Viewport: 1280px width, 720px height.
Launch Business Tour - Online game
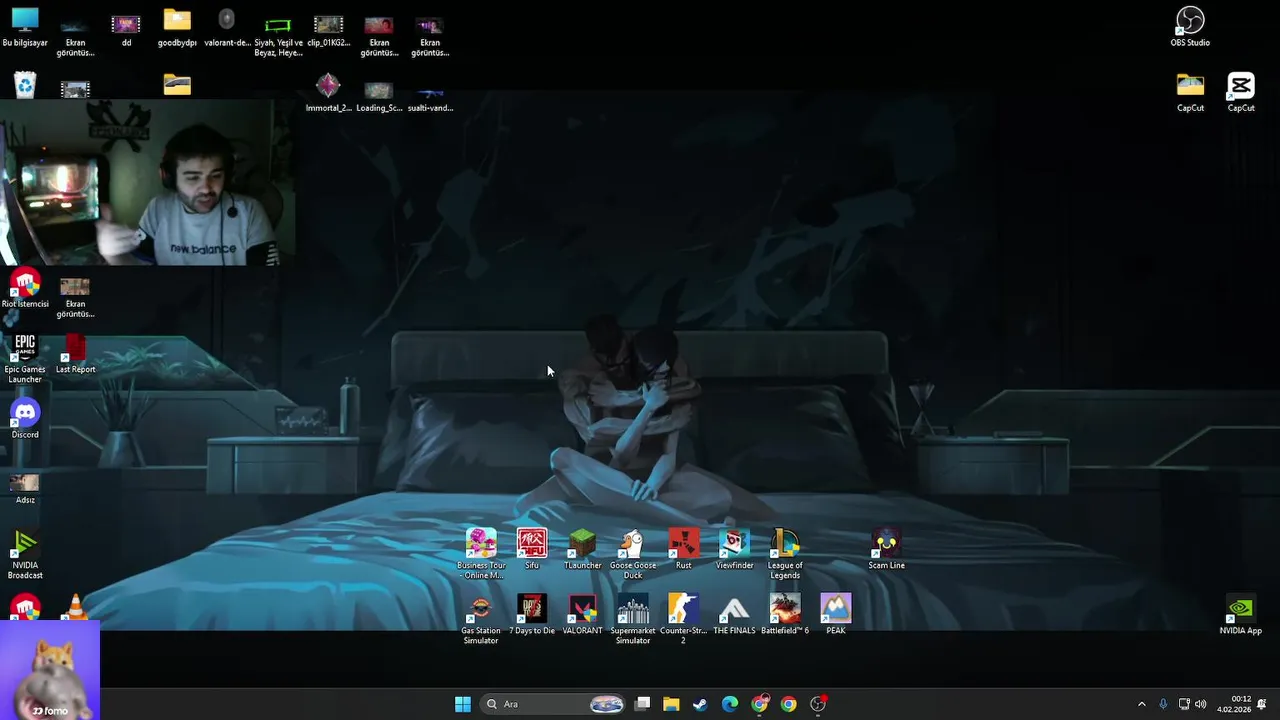[x=481, y=554]
